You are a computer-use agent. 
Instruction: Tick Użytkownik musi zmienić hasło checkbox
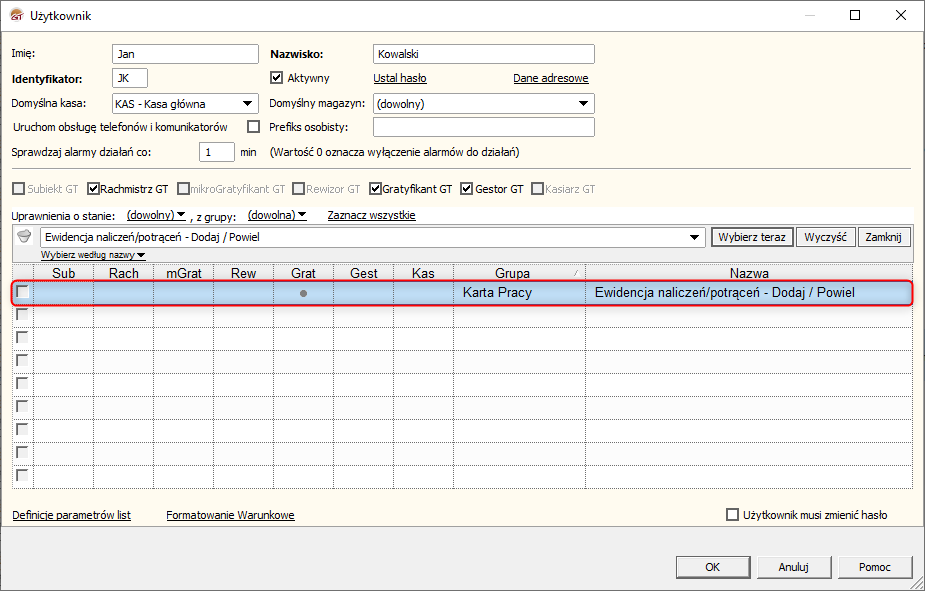click(x=732, y=514)
